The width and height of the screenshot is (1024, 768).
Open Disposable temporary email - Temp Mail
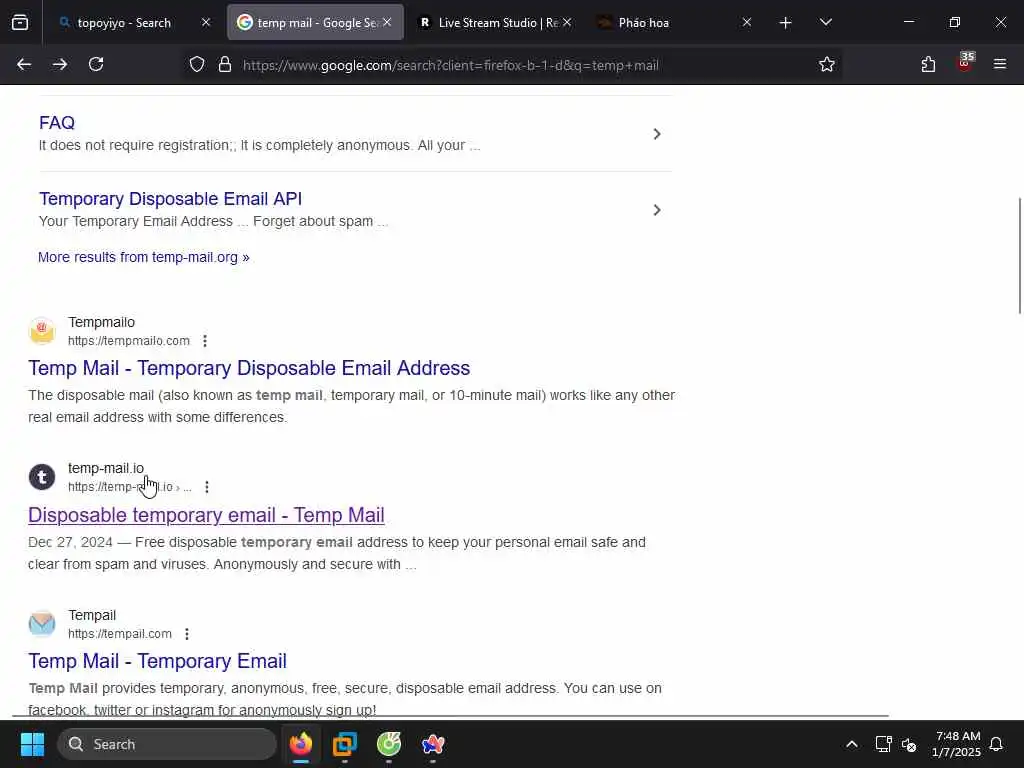pos(206,515)
